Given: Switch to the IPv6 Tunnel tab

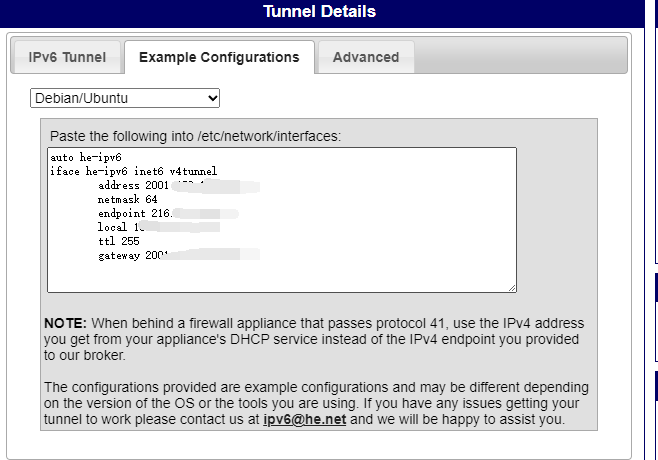Looking at the screenshot, I should tap(67, 57).
